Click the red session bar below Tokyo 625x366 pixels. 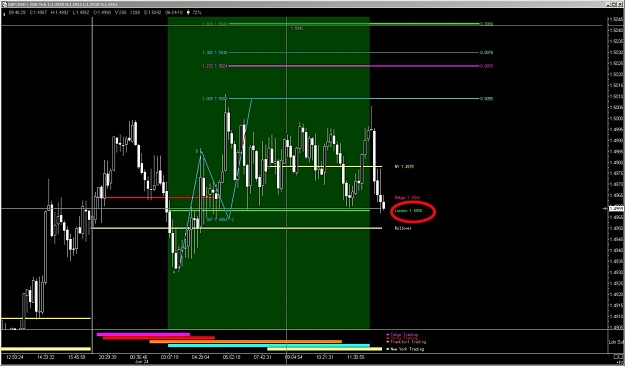click(159, 338)
